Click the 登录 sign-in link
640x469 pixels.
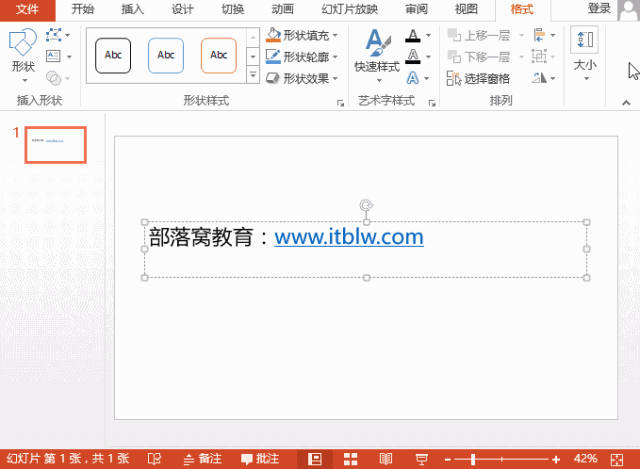tap(599, 8)
